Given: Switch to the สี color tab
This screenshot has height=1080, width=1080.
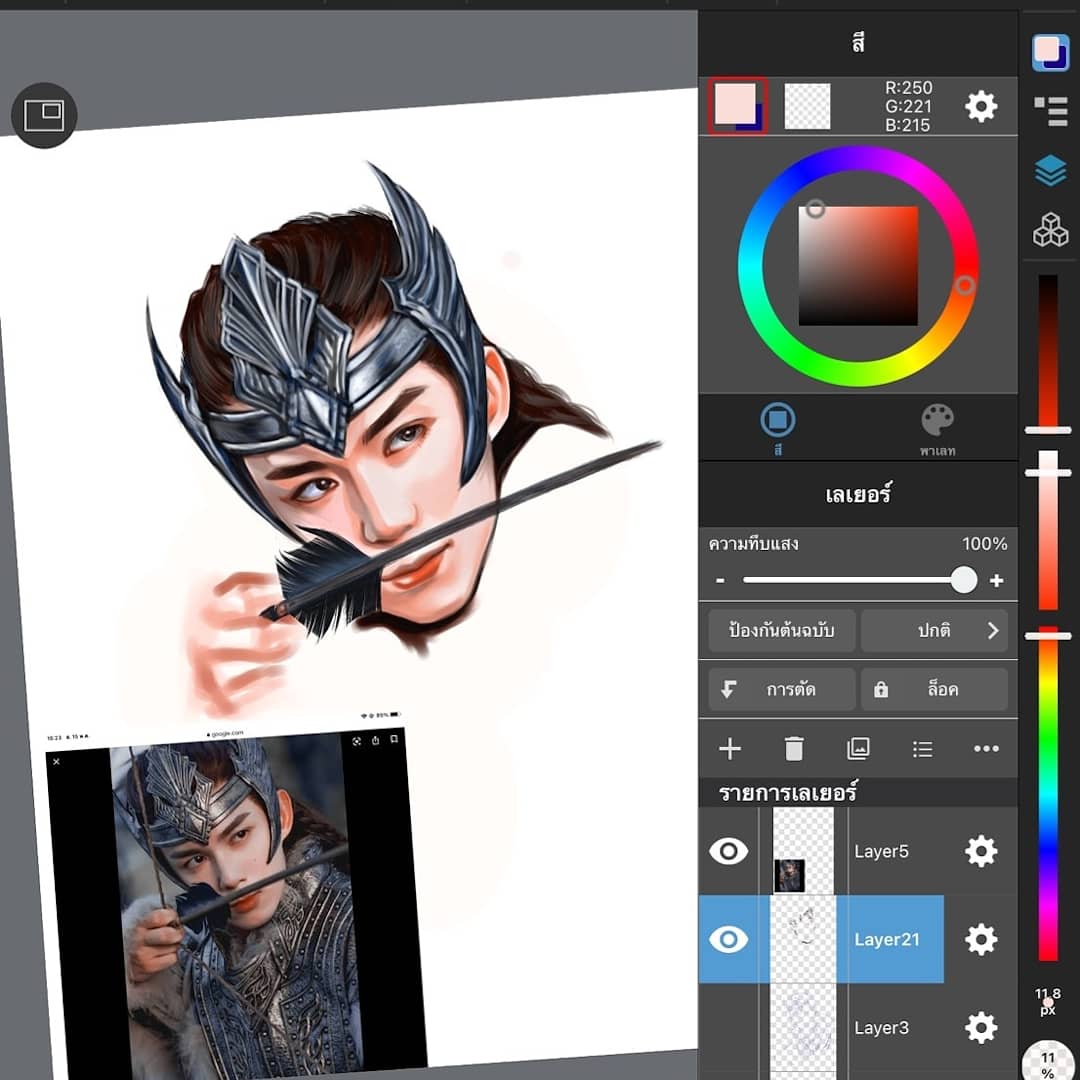Looking at the screenshot, I should click(x=778, y=429).
